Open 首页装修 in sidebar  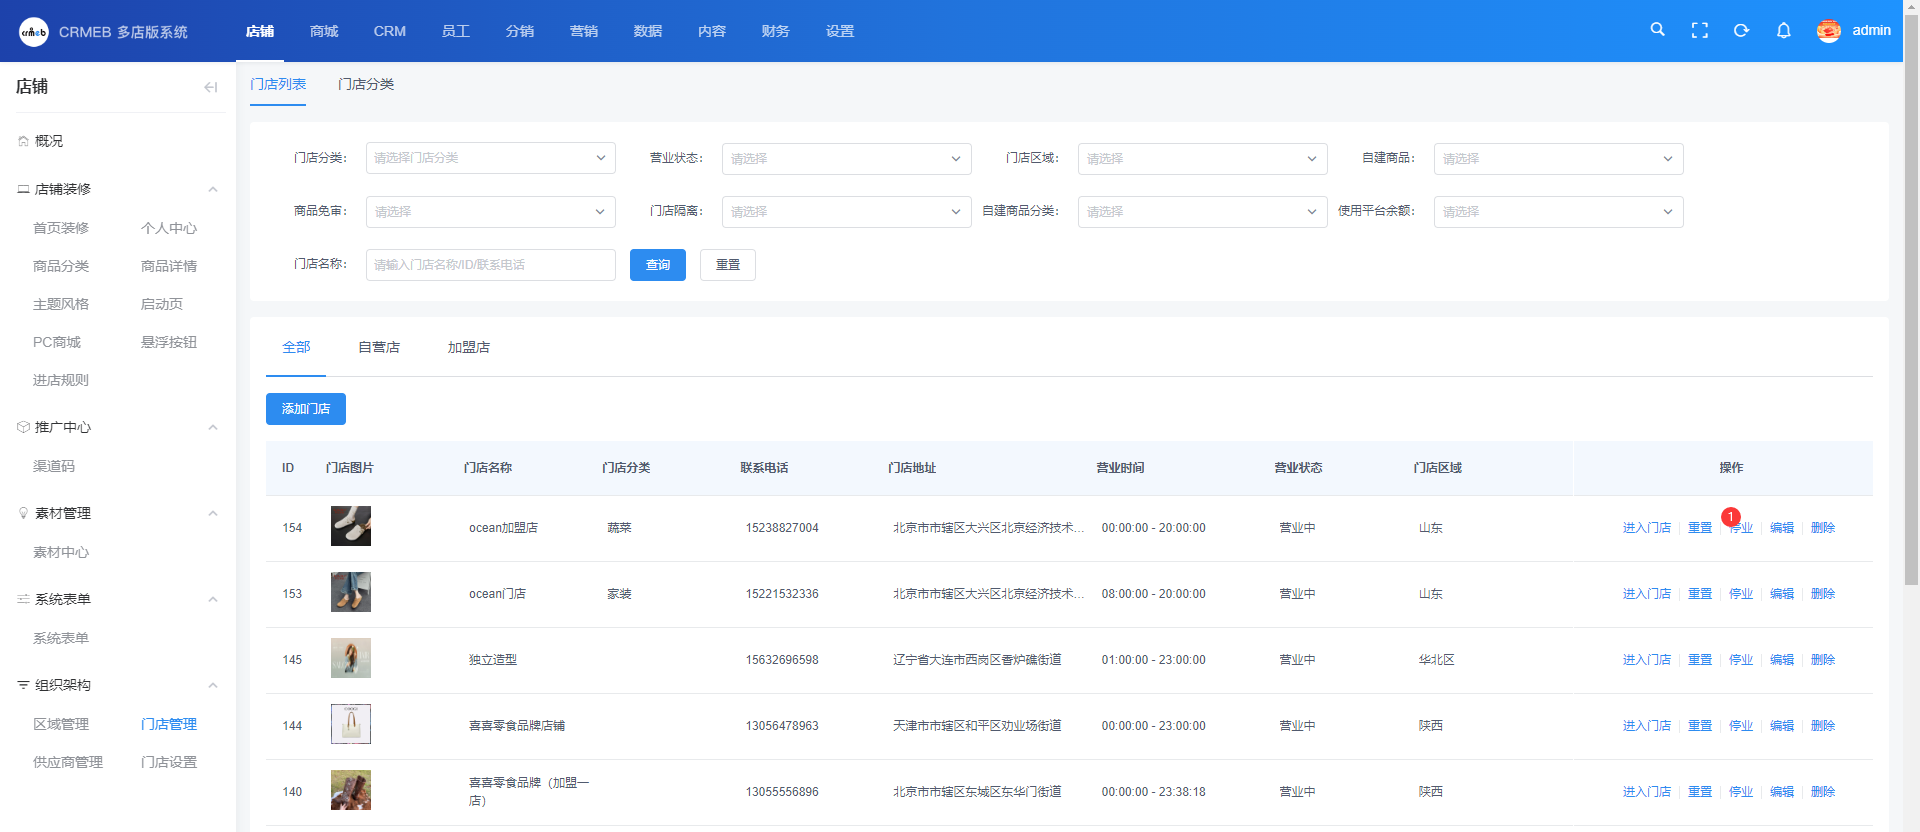[x=61, y=228]
